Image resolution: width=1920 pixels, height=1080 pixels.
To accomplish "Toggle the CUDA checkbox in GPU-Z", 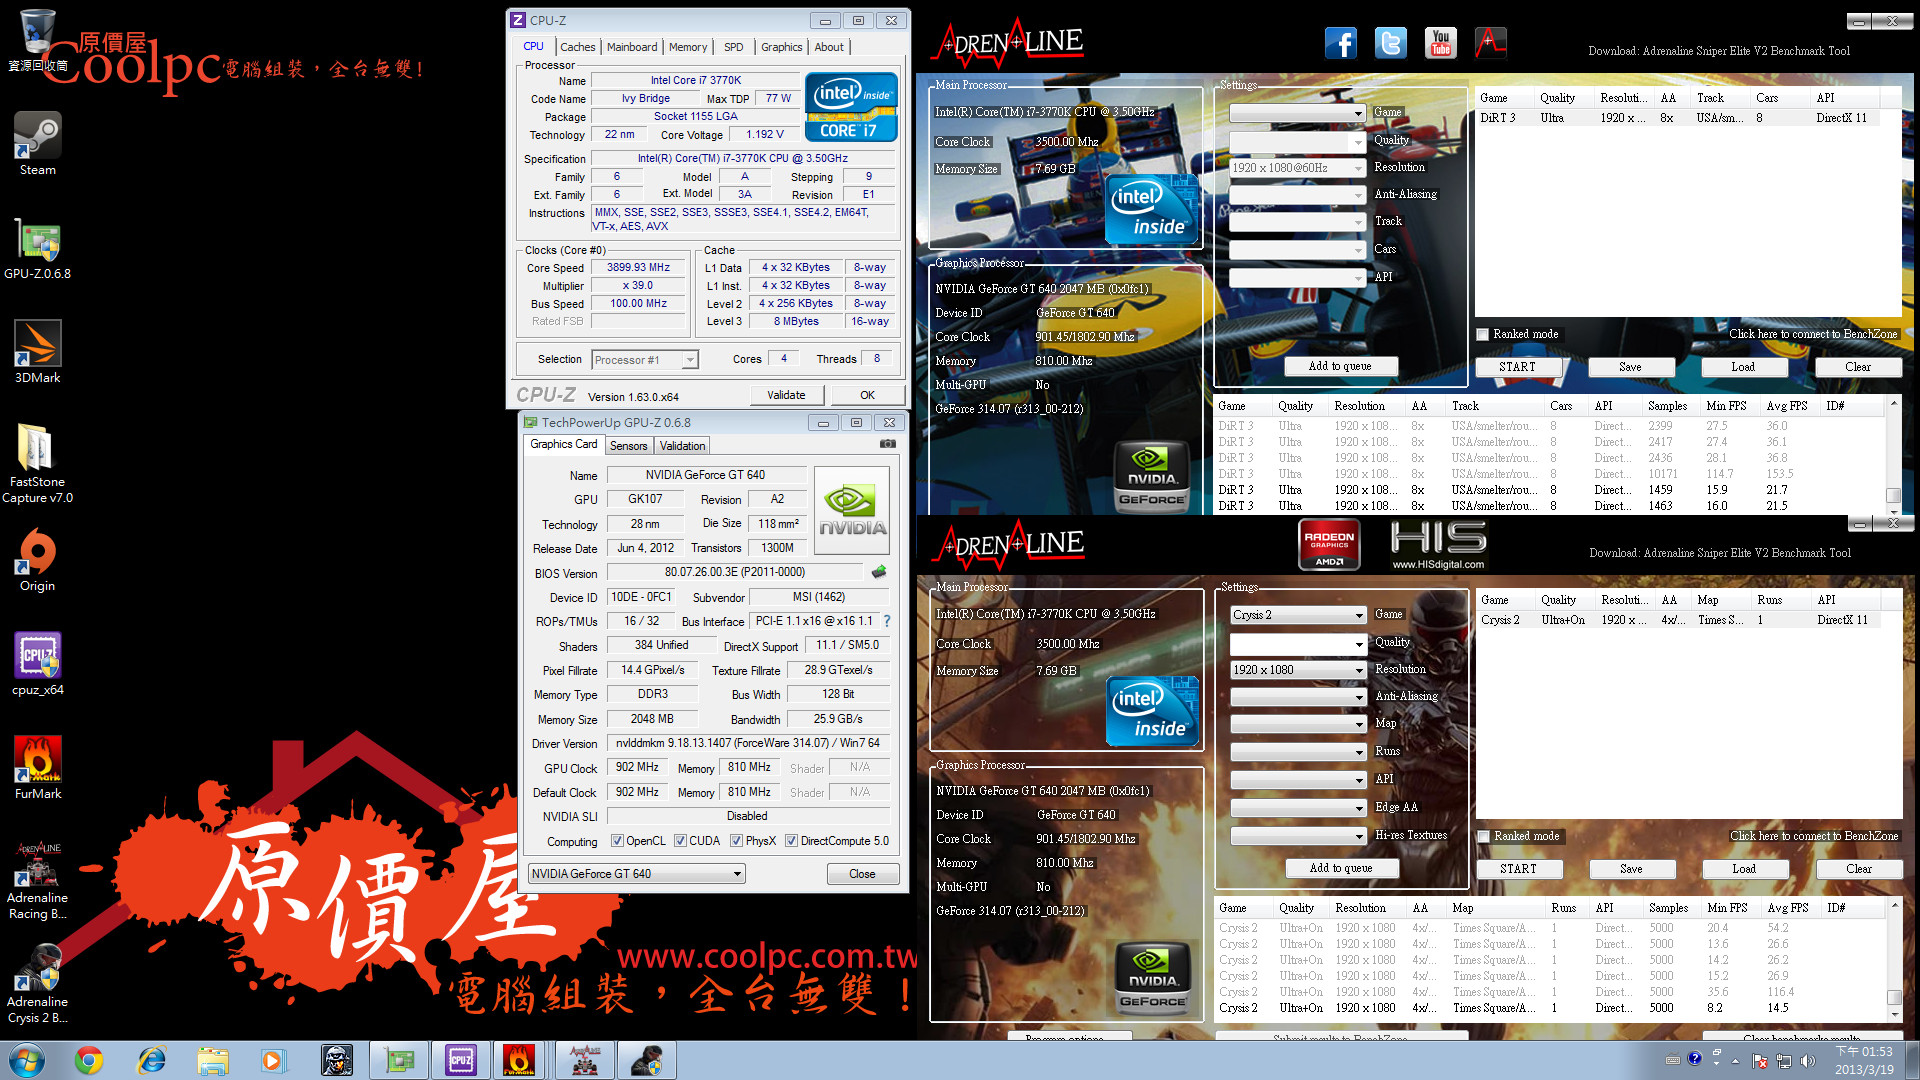I will 680,841.
